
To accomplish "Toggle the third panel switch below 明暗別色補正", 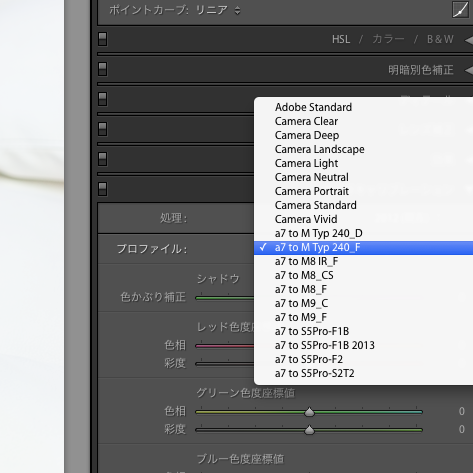I will point(103,159).
